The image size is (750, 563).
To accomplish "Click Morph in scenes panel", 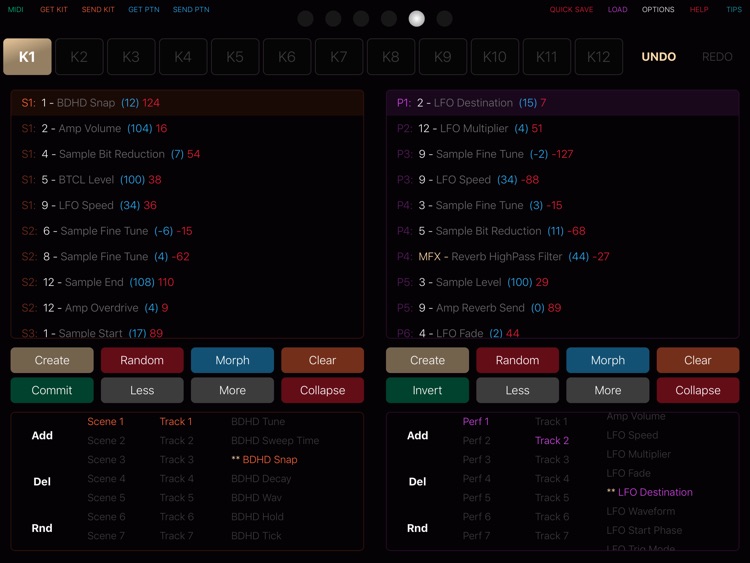I will tap(232, 360).
